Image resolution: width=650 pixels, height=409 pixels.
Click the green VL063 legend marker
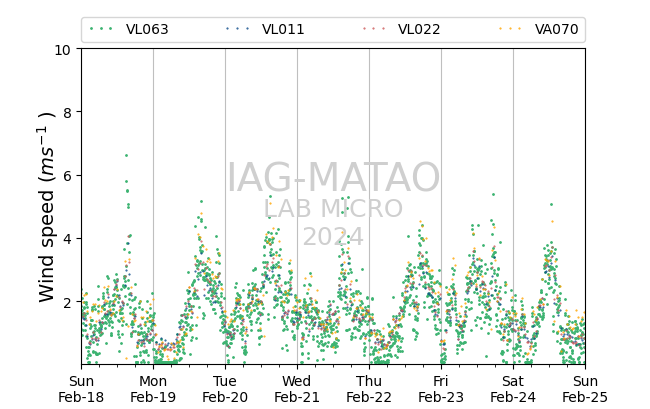(x=101, y=29)
